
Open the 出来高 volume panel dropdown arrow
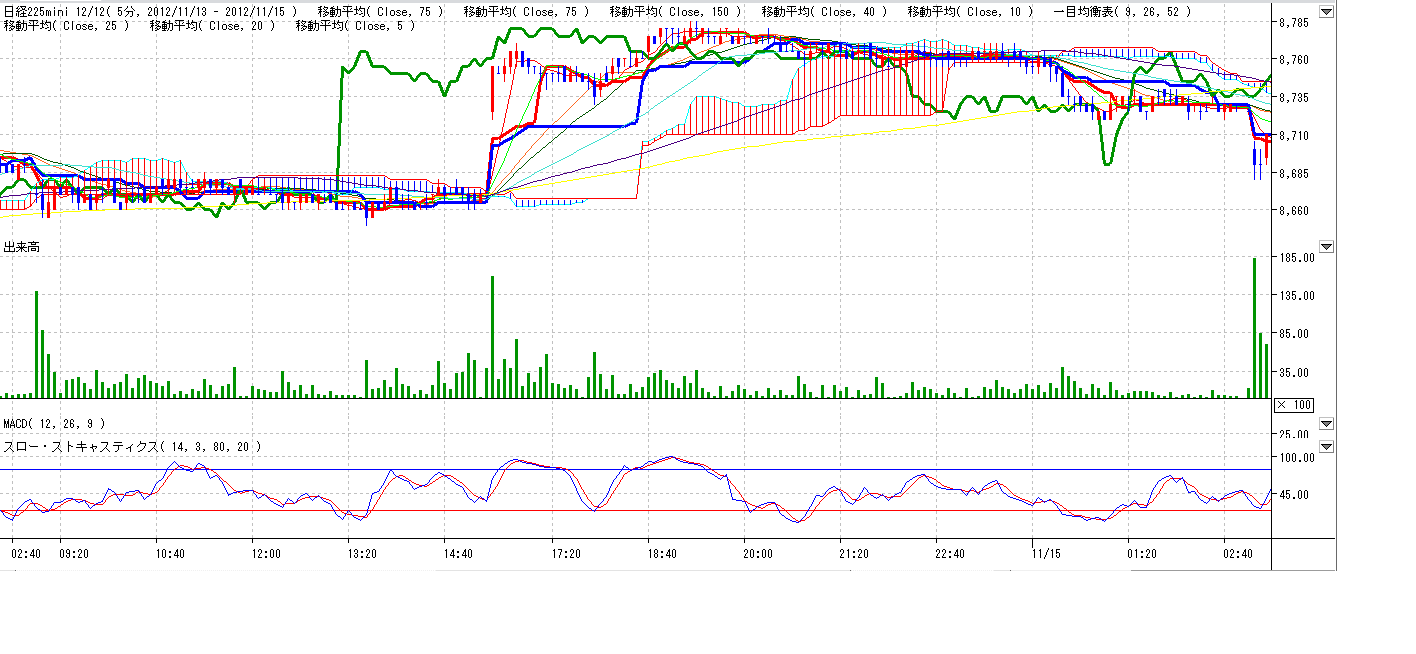(x=1326, y=246)
